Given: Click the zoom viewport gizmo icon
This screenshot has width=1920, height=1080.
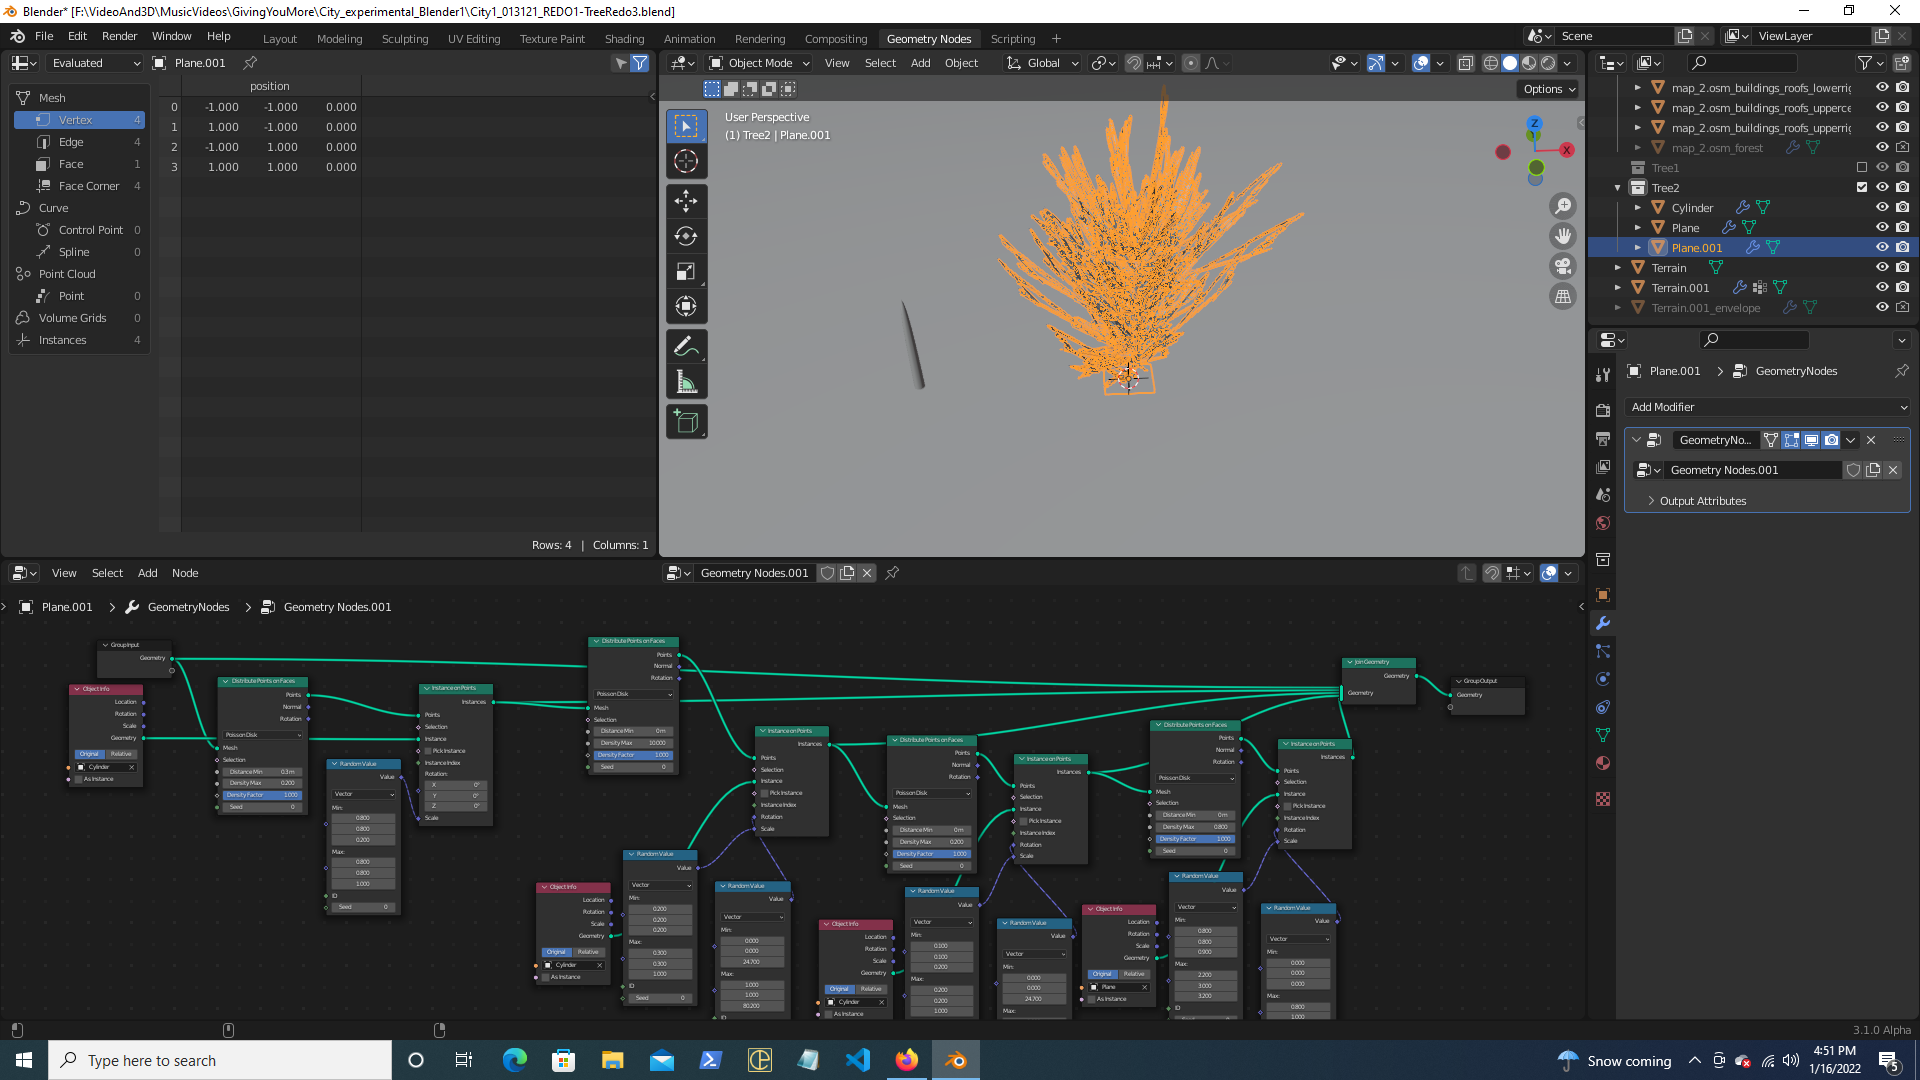Looking at the screenshot, I should pyautogui.click(x=1562, y=206).
